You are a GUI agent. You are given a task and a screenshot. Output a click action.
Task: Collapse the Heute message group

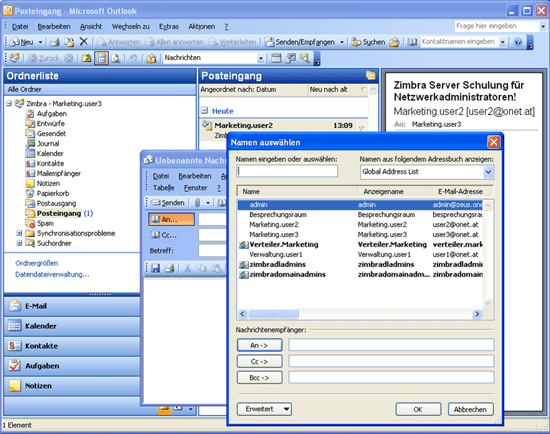click(x=204, y=111)
